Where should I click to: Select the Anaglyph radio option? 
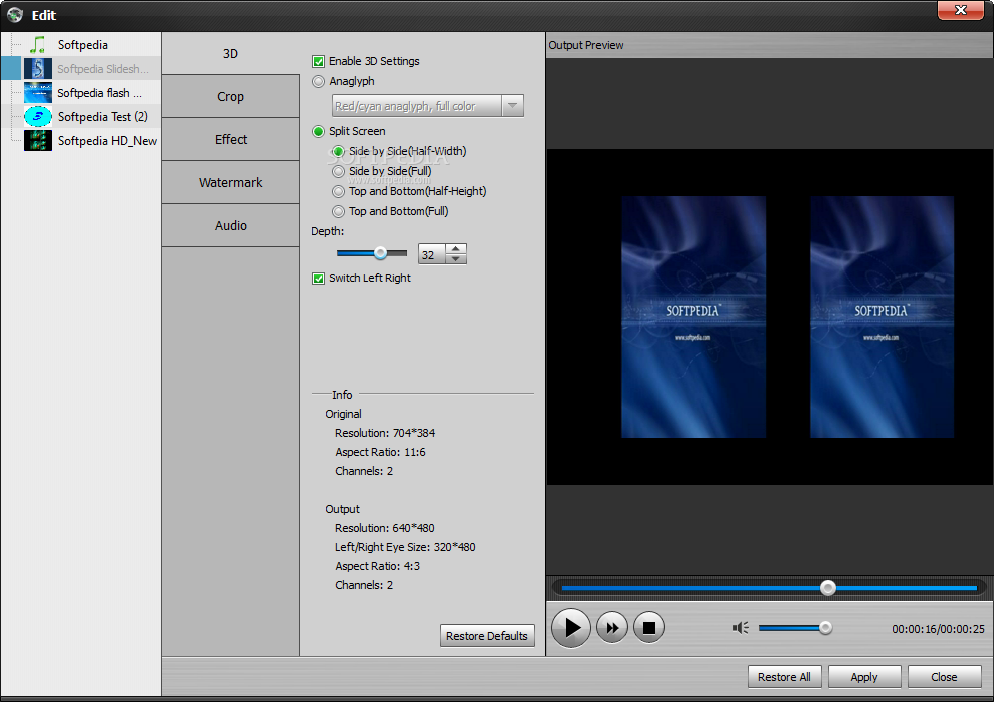click(x=318, y=81)
